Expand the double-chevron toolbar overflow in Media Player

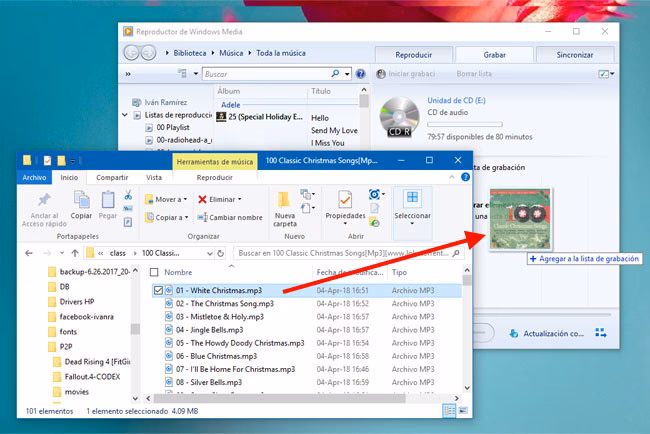[128, 74]
